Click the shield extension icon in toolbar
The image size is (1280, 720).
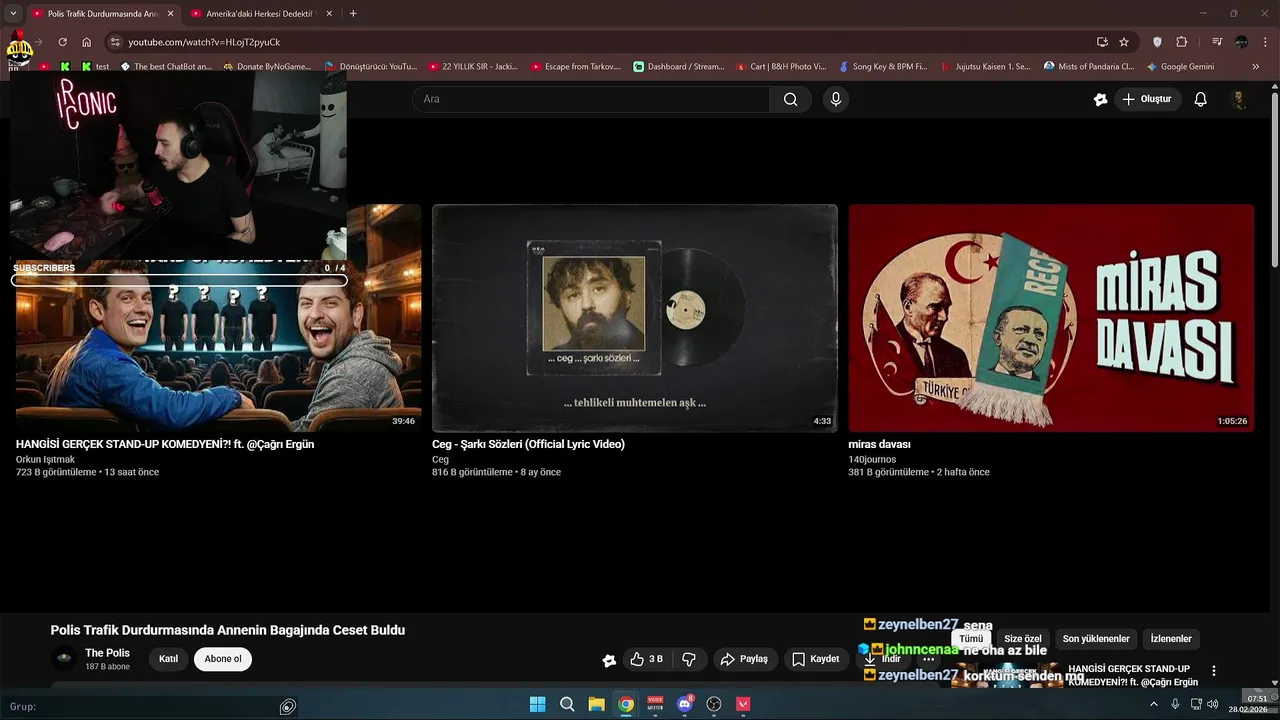(x=1158, y=42)
